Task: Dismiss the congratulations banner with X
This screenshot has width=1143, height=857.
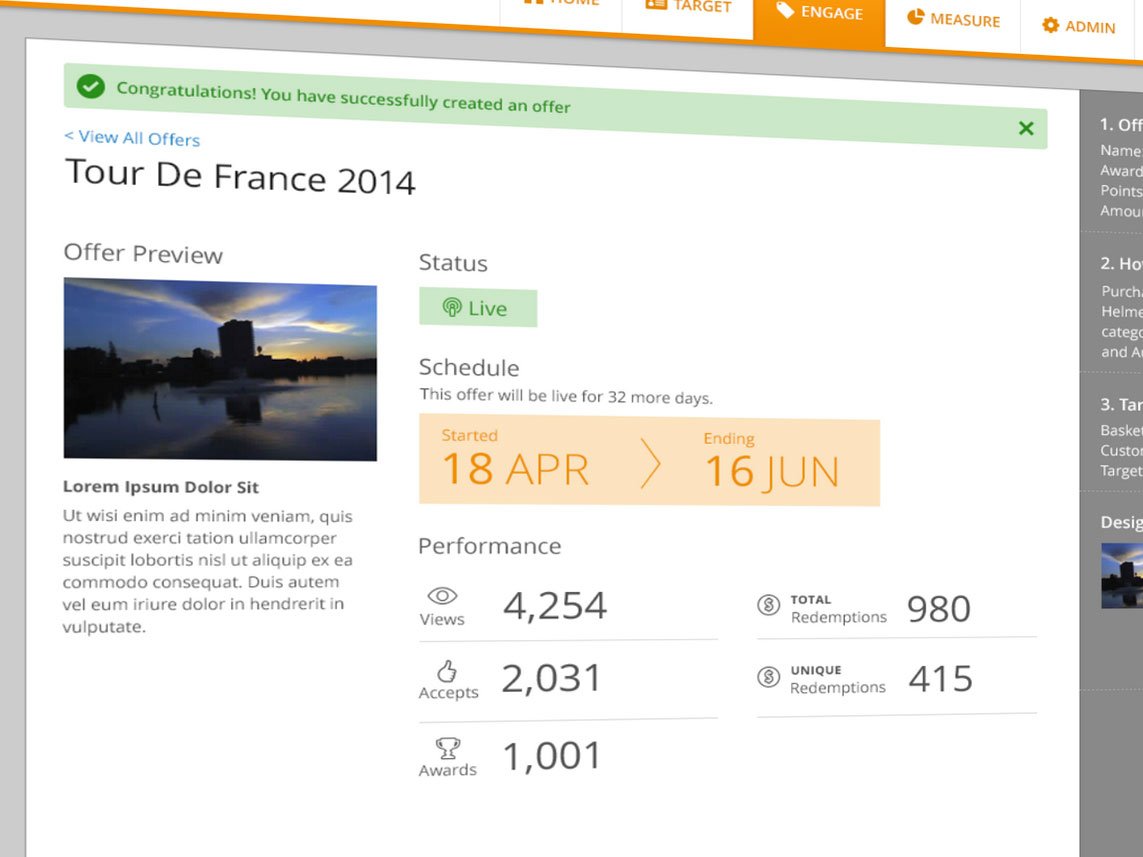Action: (x=1026, y=128)
